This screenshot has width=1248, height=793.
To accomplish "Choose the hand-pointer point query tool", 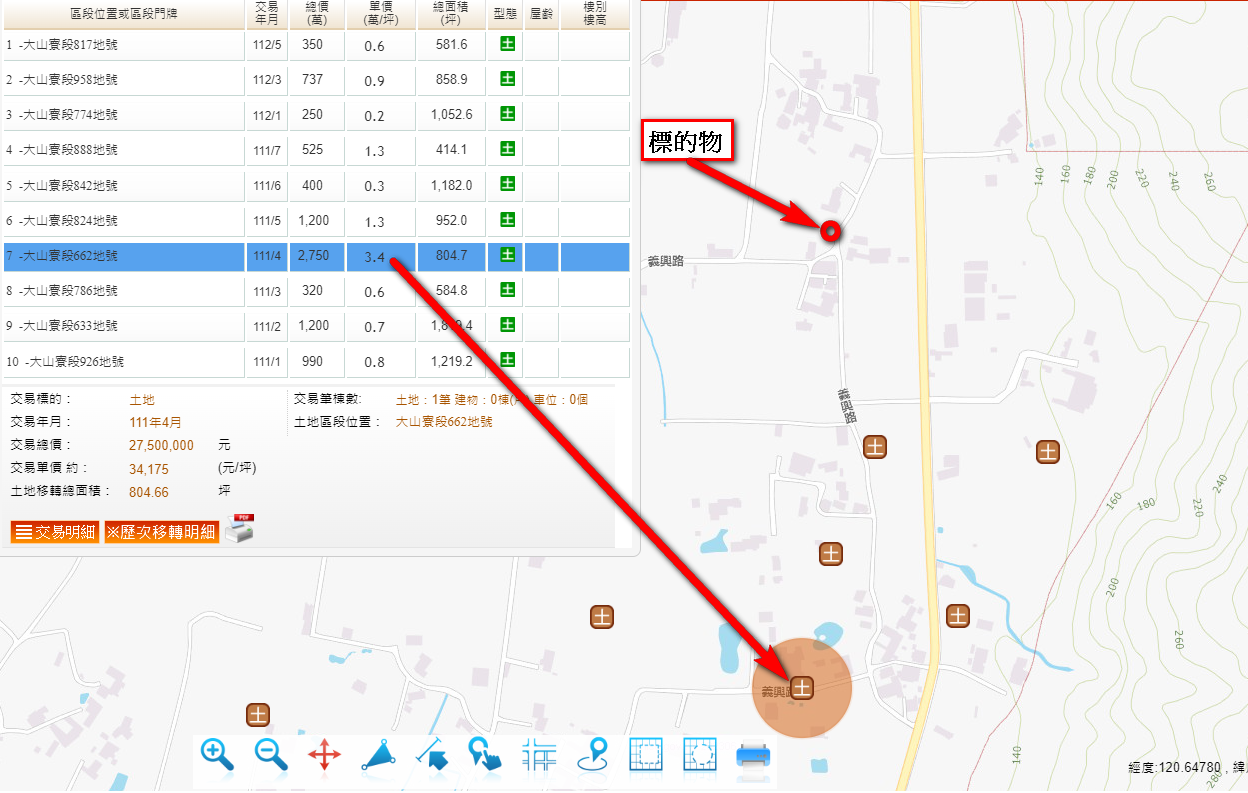I will click(x=485, y=755).
